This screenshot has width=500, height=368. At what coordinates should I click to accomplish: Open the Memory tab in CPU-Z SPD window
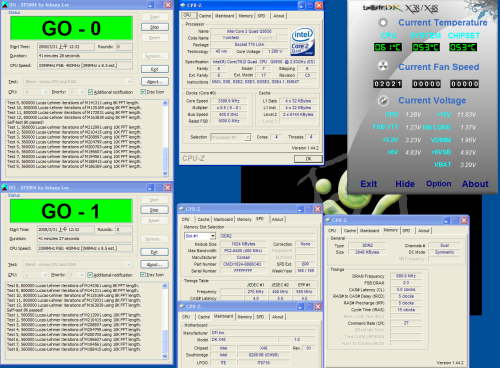point(244,219)
